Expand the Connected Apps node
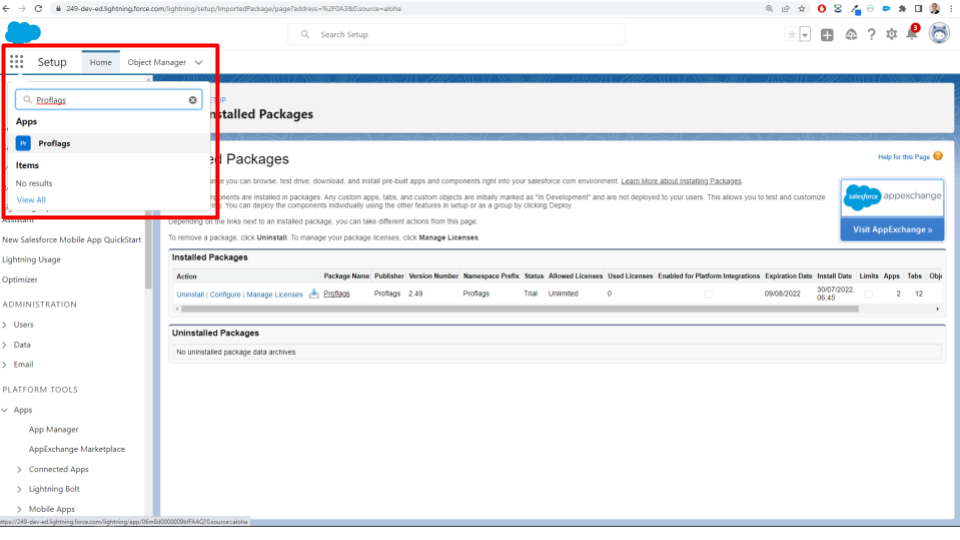Viewport: 960px width, 540px height. coord(19,470)
